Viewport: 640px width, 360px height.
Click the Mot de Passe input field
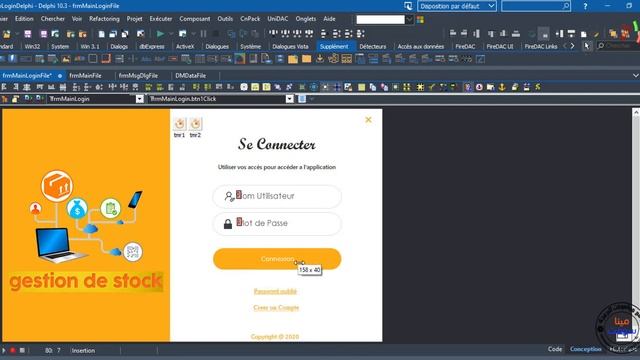tap(277, 224)
